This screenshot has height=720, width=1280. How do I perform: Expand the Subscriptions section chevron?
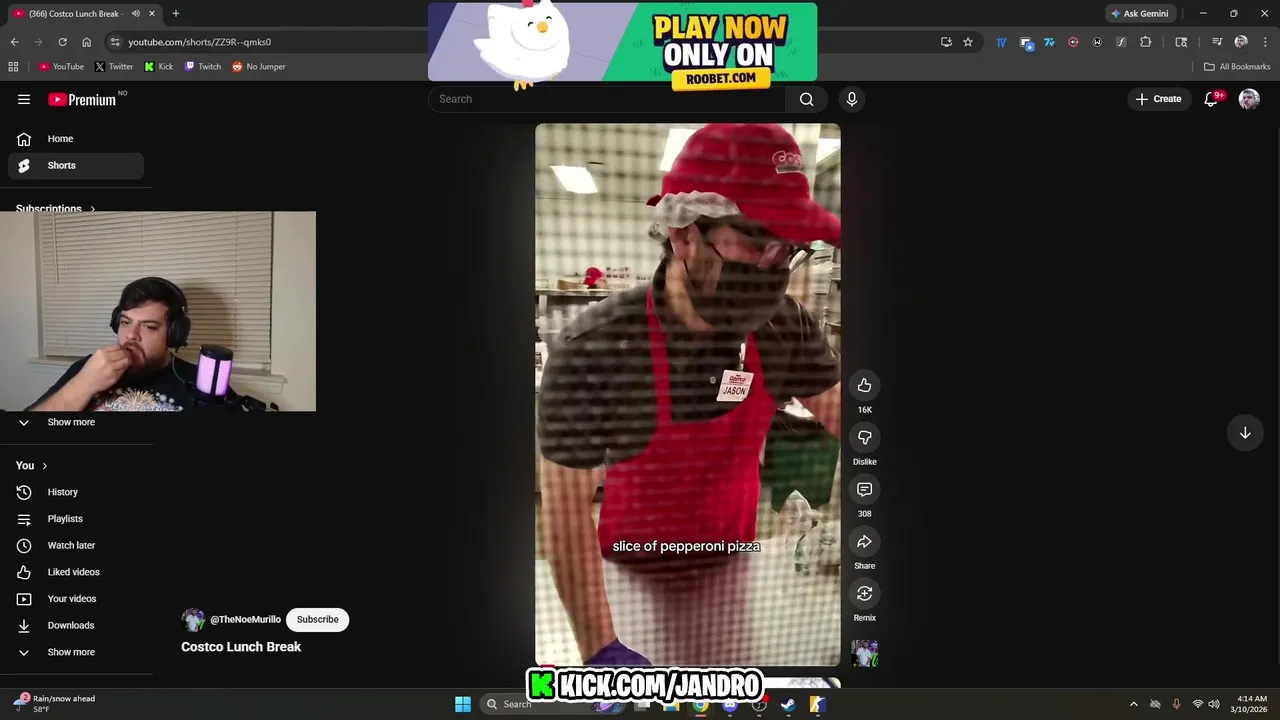pyautogui.click(x=93, y=209)
